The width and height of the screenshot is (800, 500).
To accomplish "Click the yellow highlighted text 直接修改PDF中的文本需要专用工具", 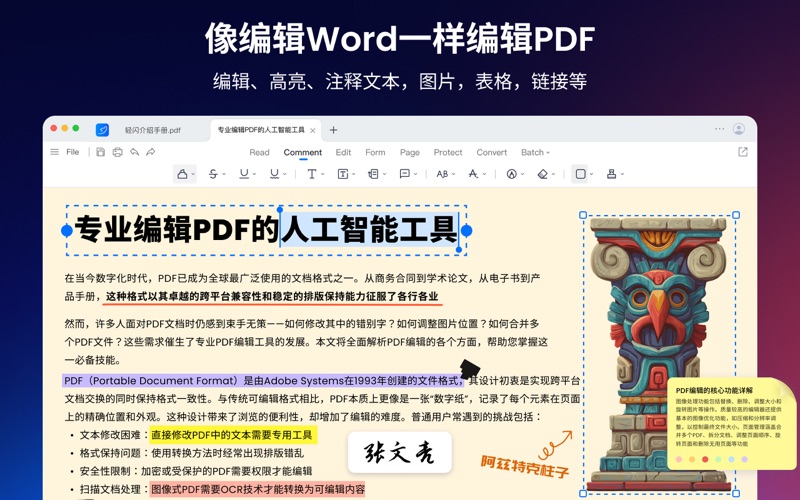I will tap(233, 435).
